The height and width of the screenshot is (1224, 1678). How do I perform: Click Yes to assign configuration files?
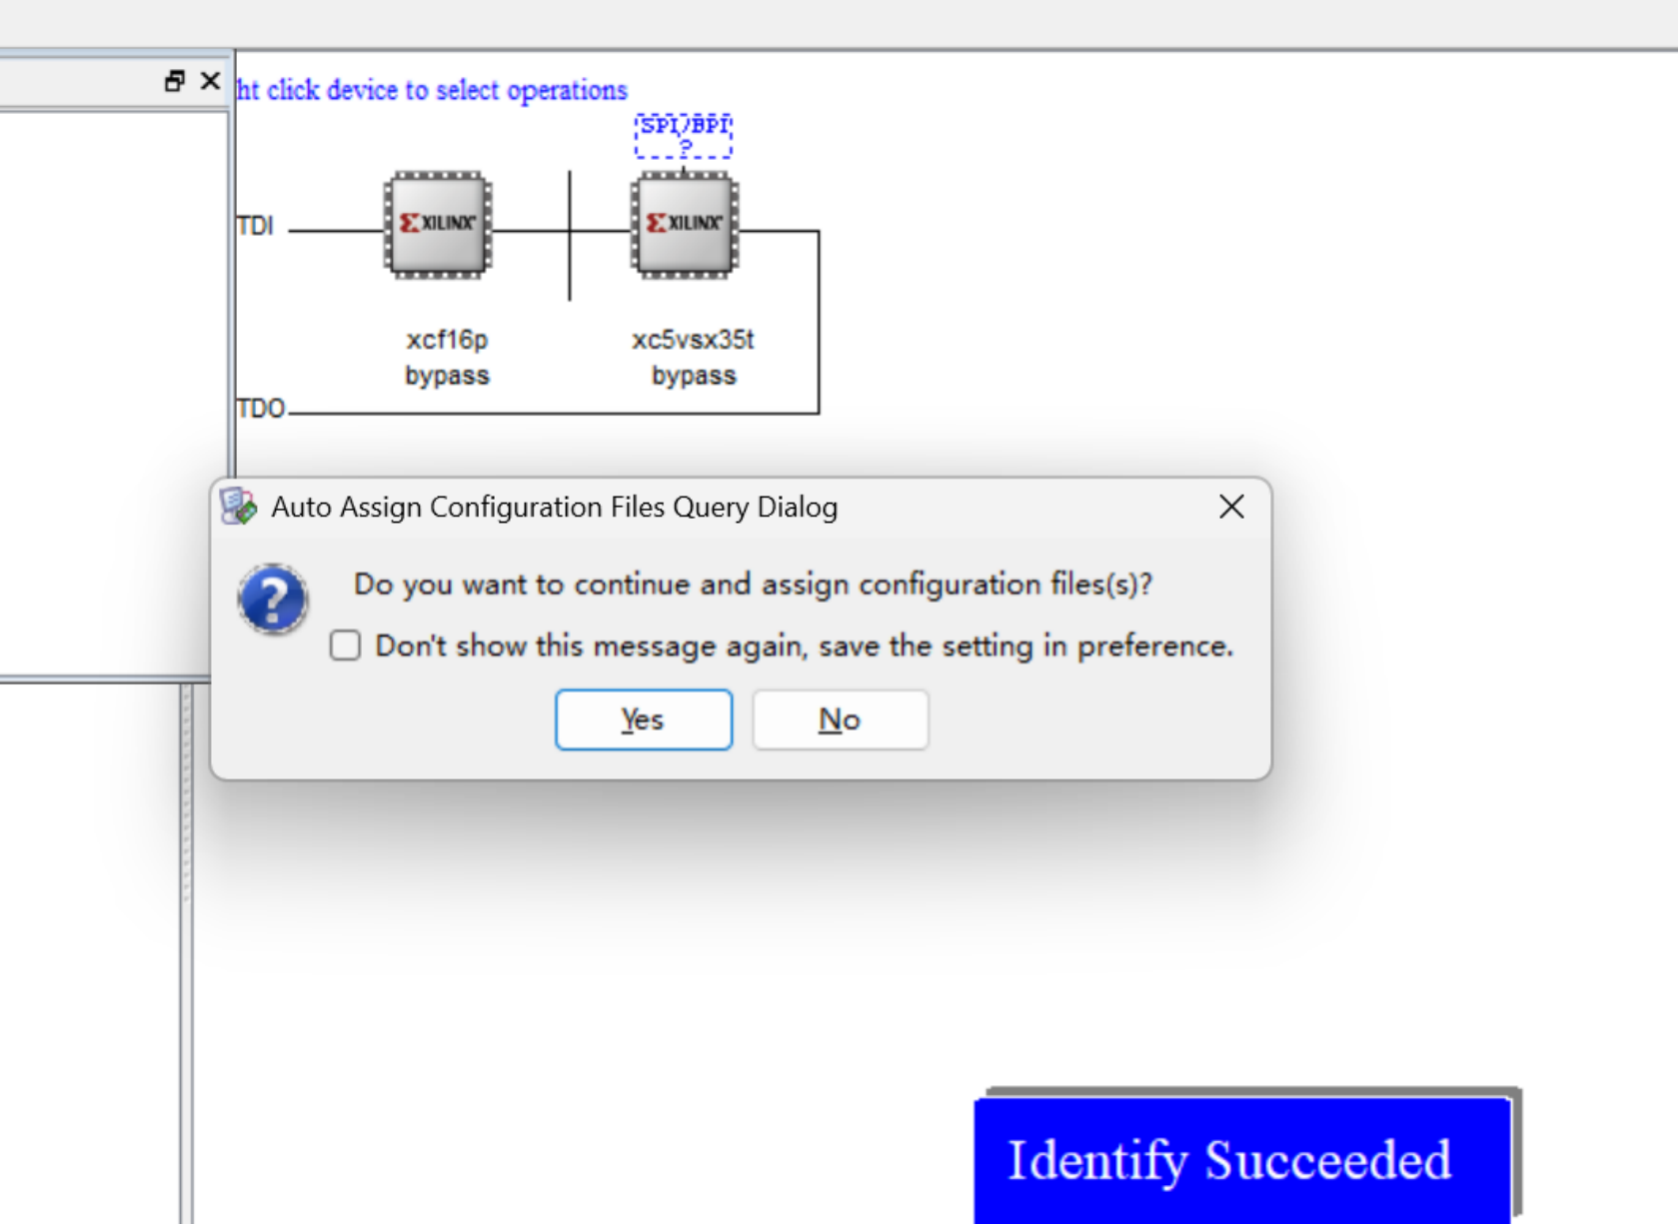tap(643, 719)
